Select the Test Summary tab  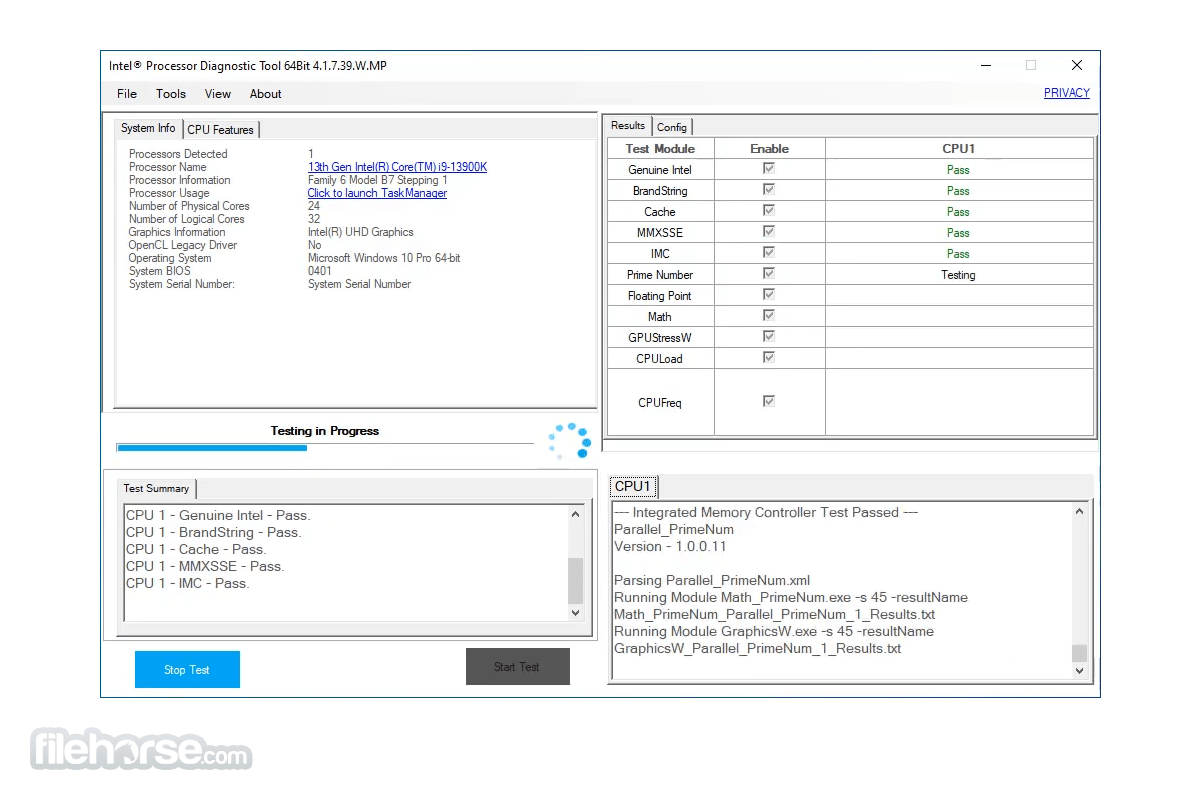pyautogui.click(x=156, y=489)
